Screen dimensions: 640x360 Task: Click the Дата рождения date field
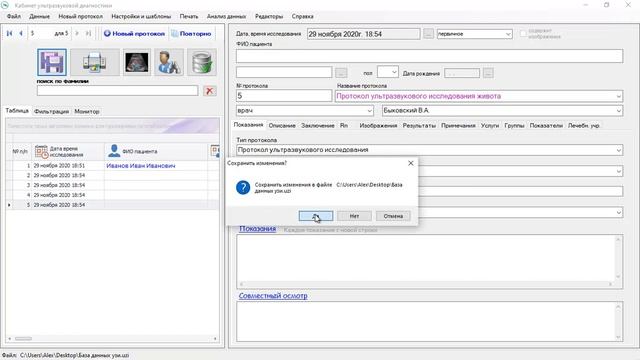click(x=462, y=73)
